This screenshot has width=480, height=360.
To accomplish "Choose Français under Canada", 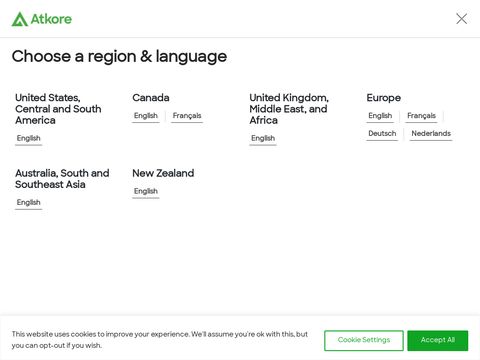I will [187, 116].
